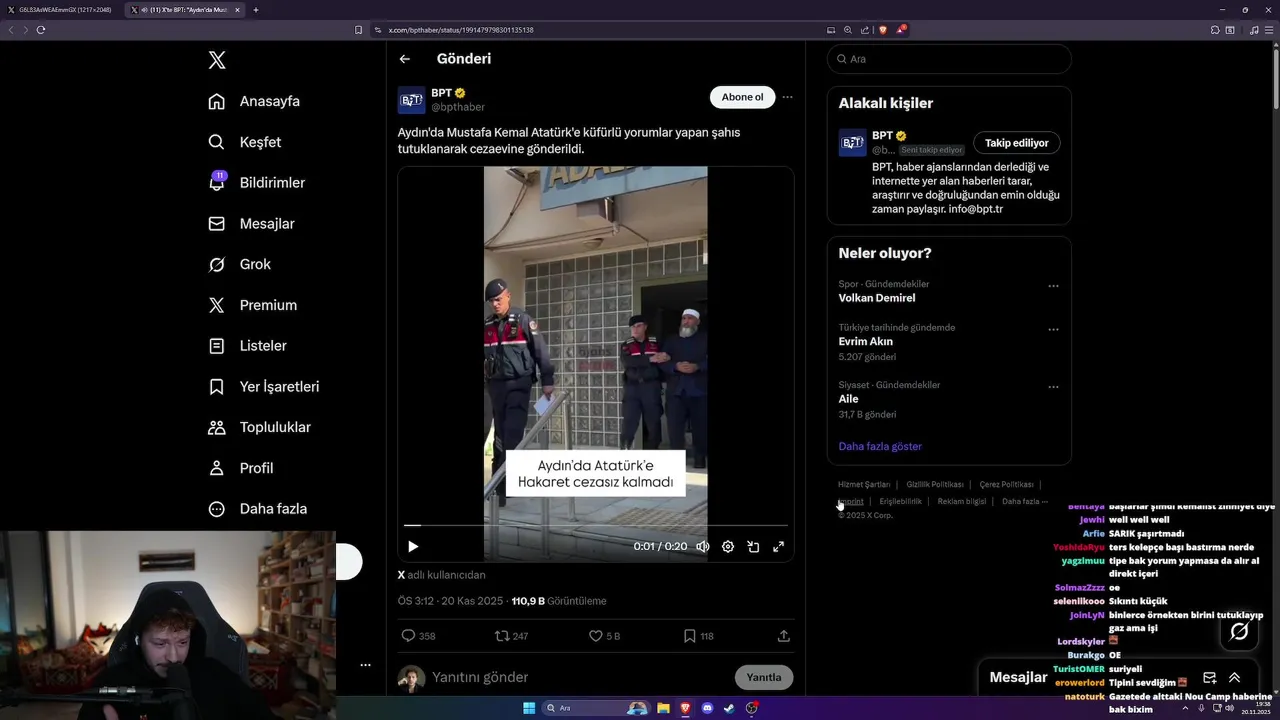This screenshot has height=720, width=1280.
Task: Open the Aile trend
Action: [849, 399]
